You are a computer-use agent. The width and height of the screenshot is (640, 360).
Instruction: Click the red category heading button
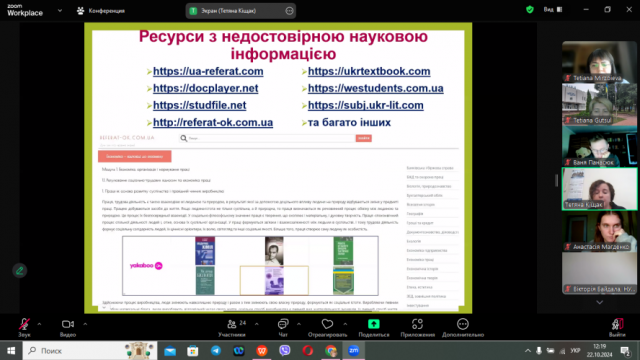[x=134, y=156]
